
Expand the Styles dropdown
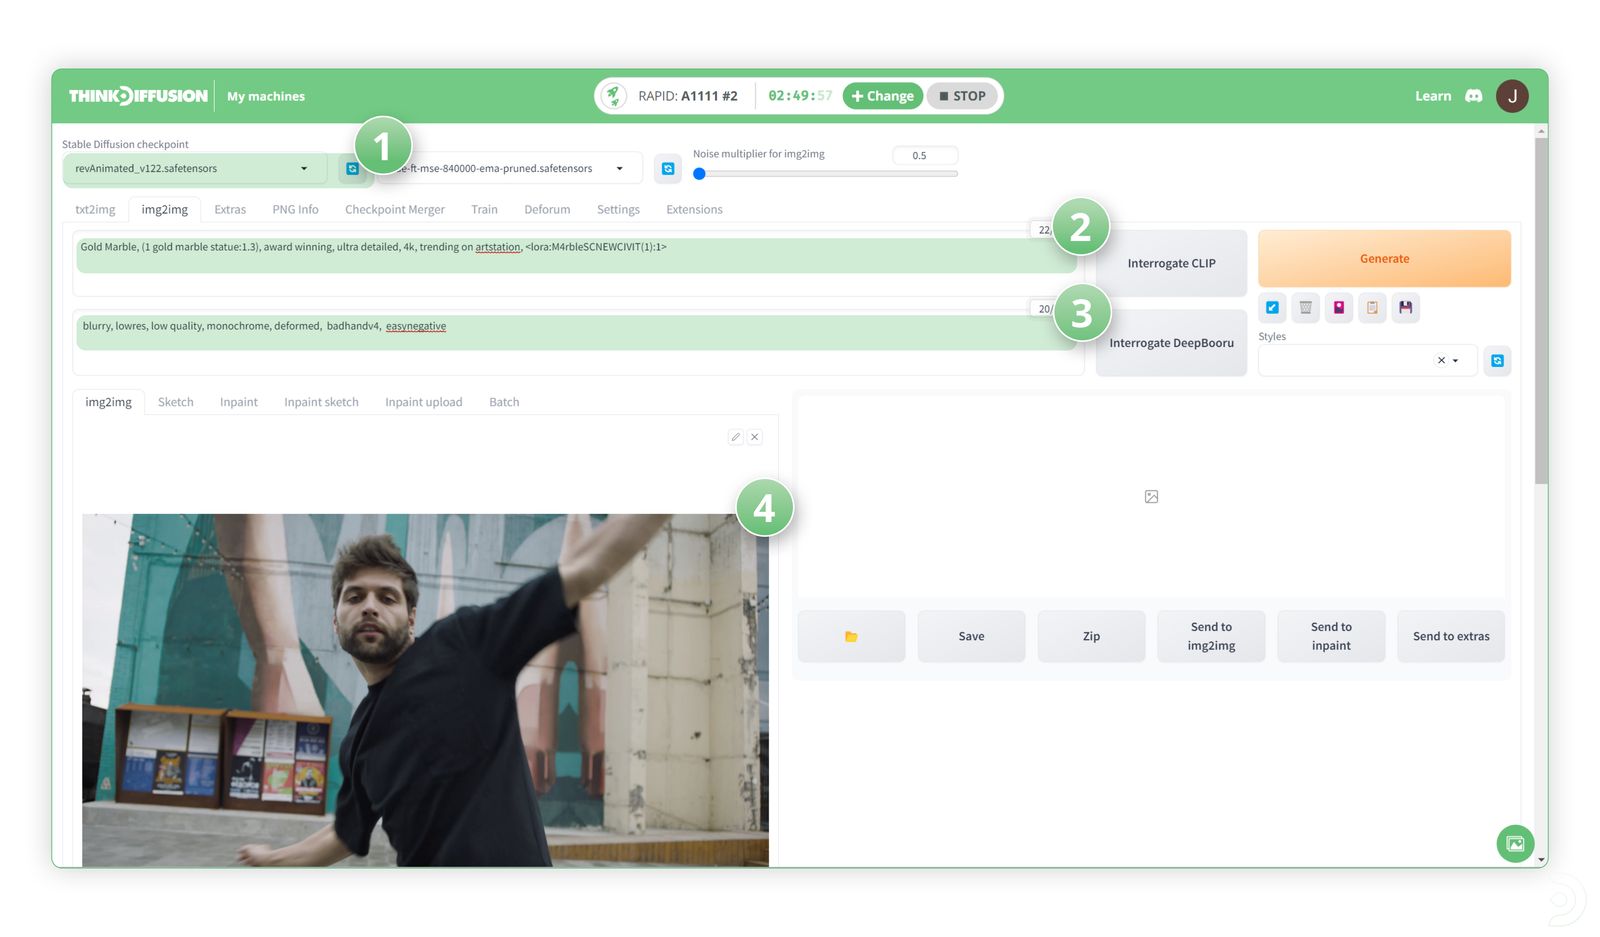1455,361
